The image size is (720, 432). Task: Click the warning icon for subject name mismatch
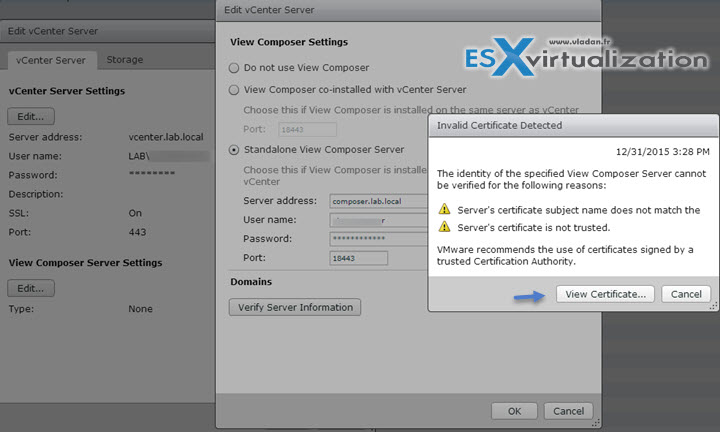click(444, 209)
